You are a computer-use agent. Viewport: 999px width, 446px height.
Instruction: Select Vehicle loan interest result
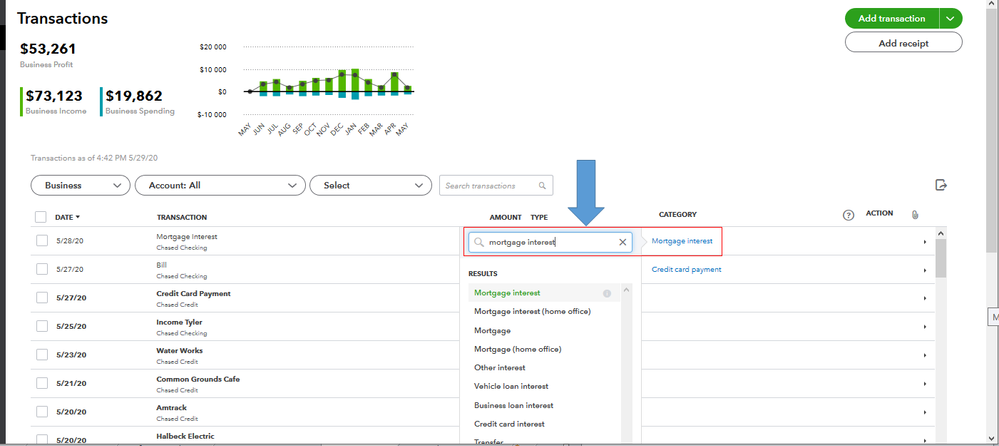pos(511,386)
